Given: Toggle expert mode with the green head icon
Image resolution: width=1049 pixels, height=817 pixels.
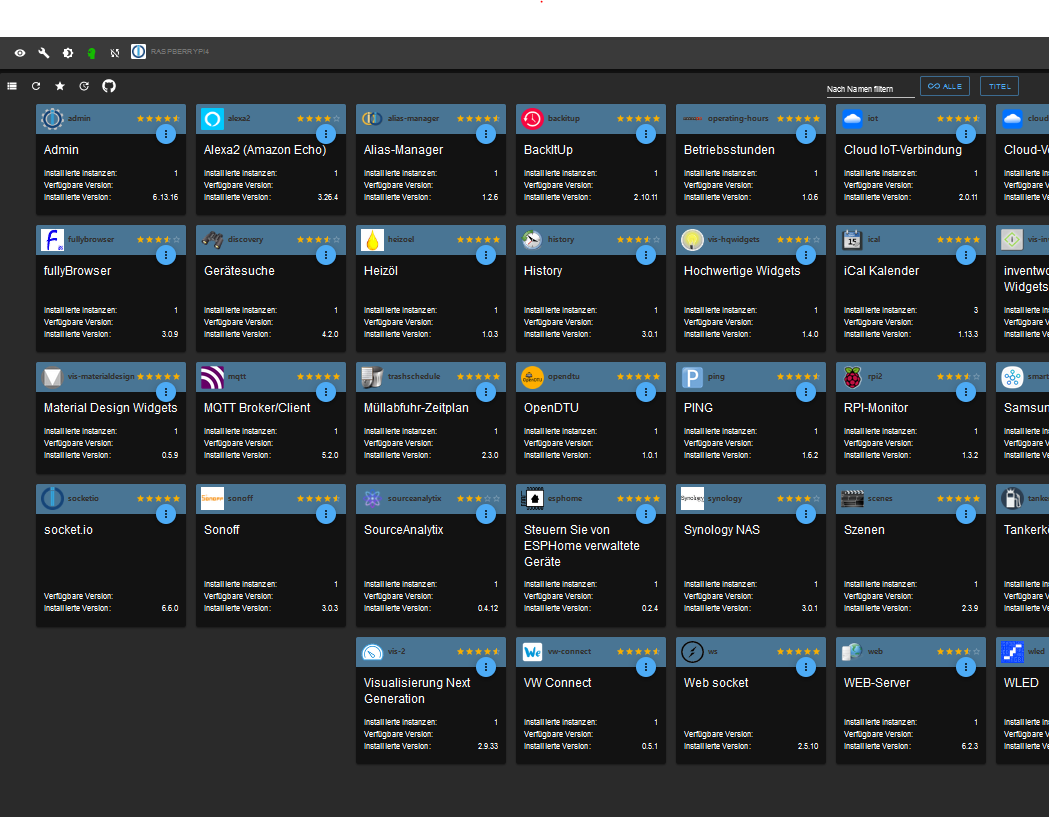Looking at the screenshot, I should click(x=92, y=54).
